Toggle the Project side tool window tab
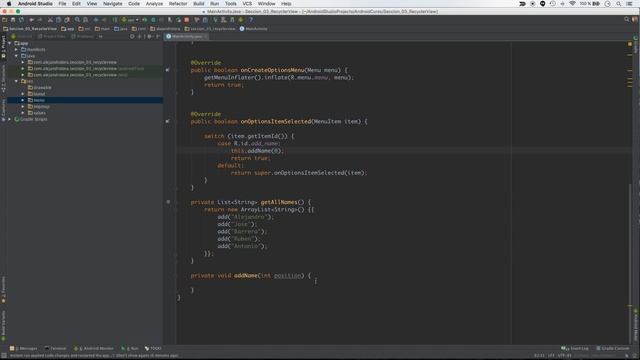The height and width of the screenshot is (360, 640). coord(3,47)
